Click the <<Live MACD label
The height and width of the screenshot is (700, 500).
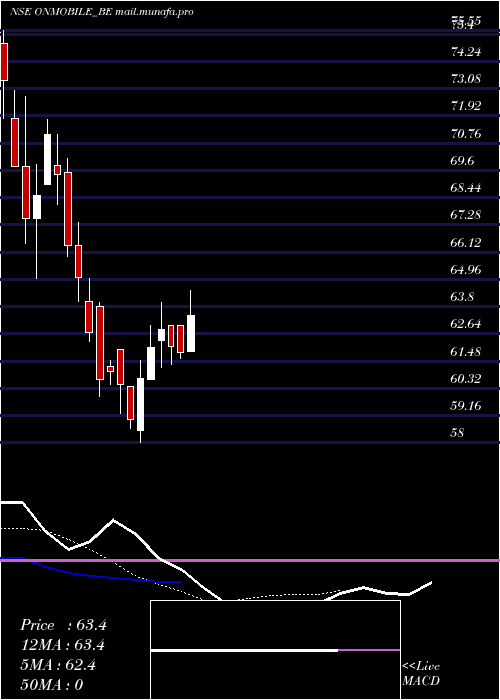pyautogui.click(x=421, y=674)
